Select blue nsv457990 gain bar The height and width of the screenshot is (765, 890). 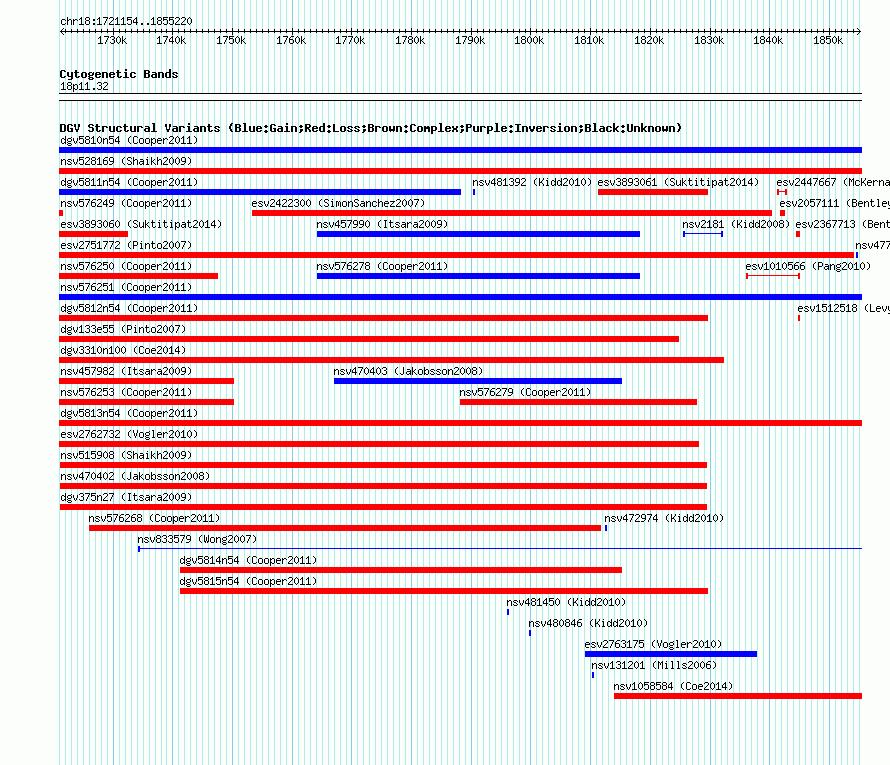[478, 234]
